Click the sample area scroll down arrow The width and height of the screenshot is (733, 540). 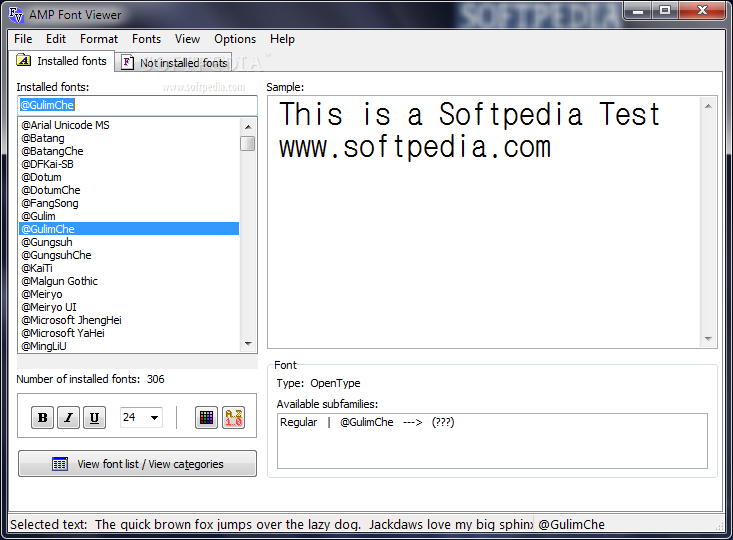pos(708,338)
